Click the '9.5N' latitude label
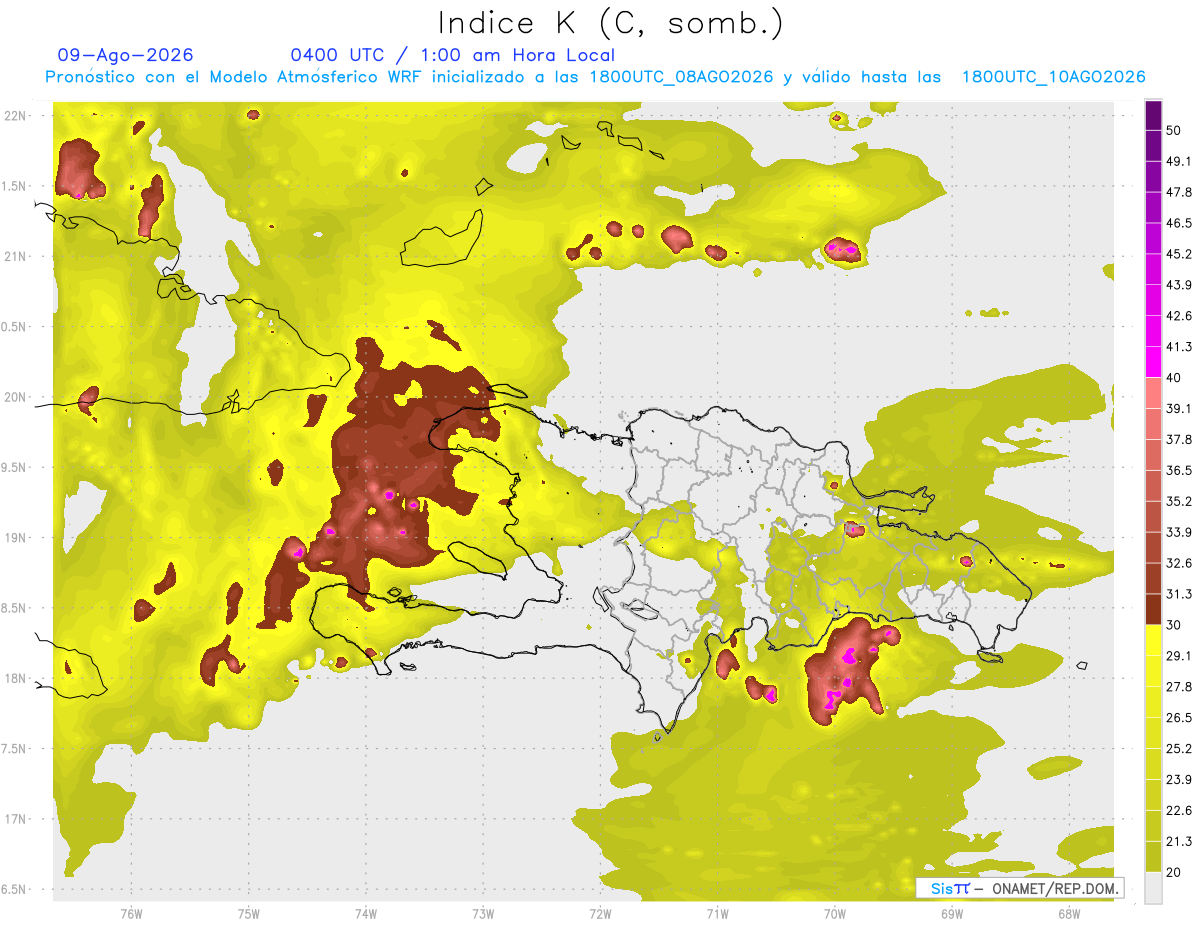The height and width of the screenshot is (927, 1200). click(14, 467)
